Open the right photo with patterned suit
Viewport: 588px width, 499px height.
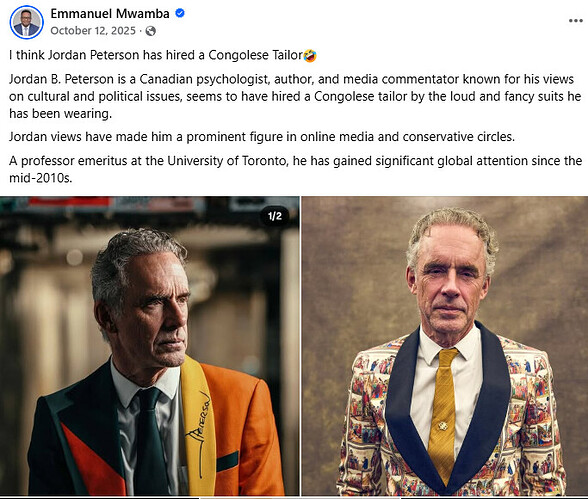(x=445, y=346)
